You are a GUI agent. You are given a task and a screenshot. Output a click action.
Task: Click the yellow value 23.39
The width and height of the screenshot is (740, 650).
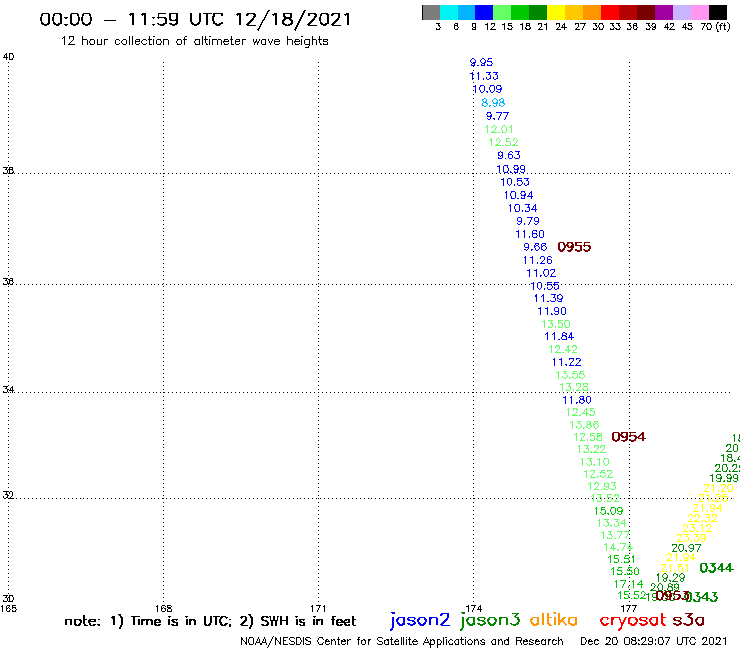coord(691,538)
